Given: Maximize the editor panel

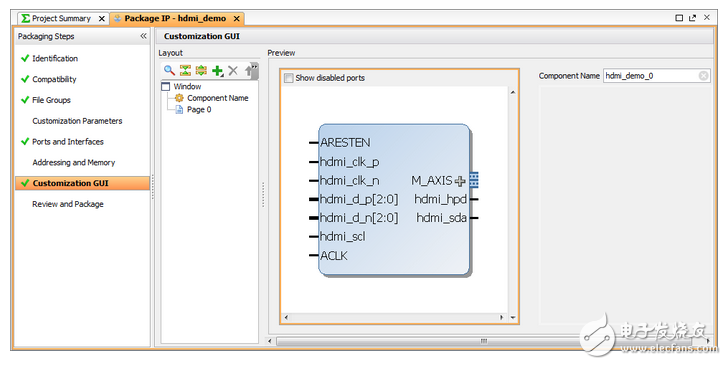Looking at the screenshot, I should tap(679, 18).
